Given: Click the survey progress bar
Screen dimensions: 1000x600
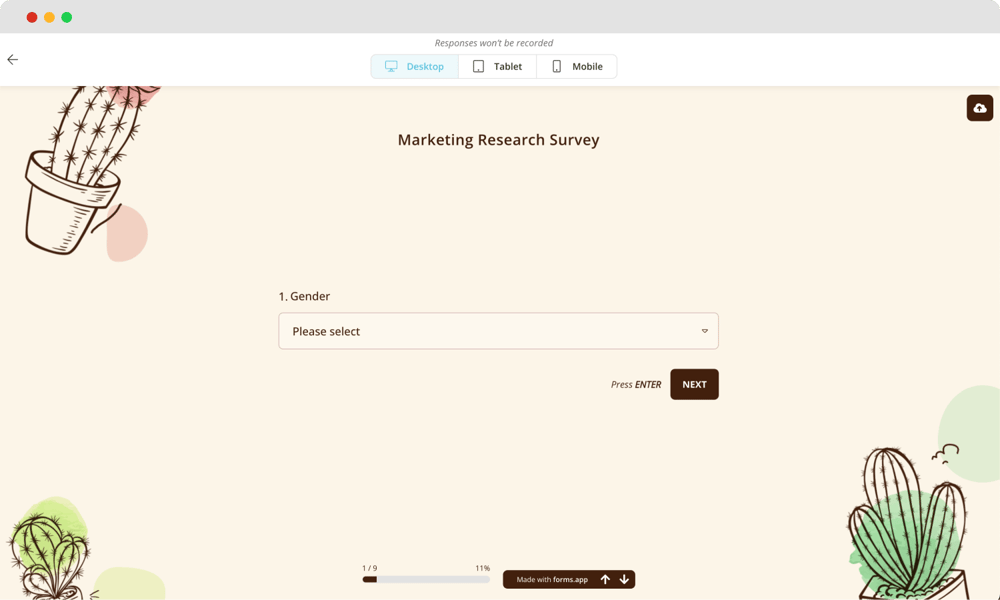Looking at the screenshot, I should (425, 578).
